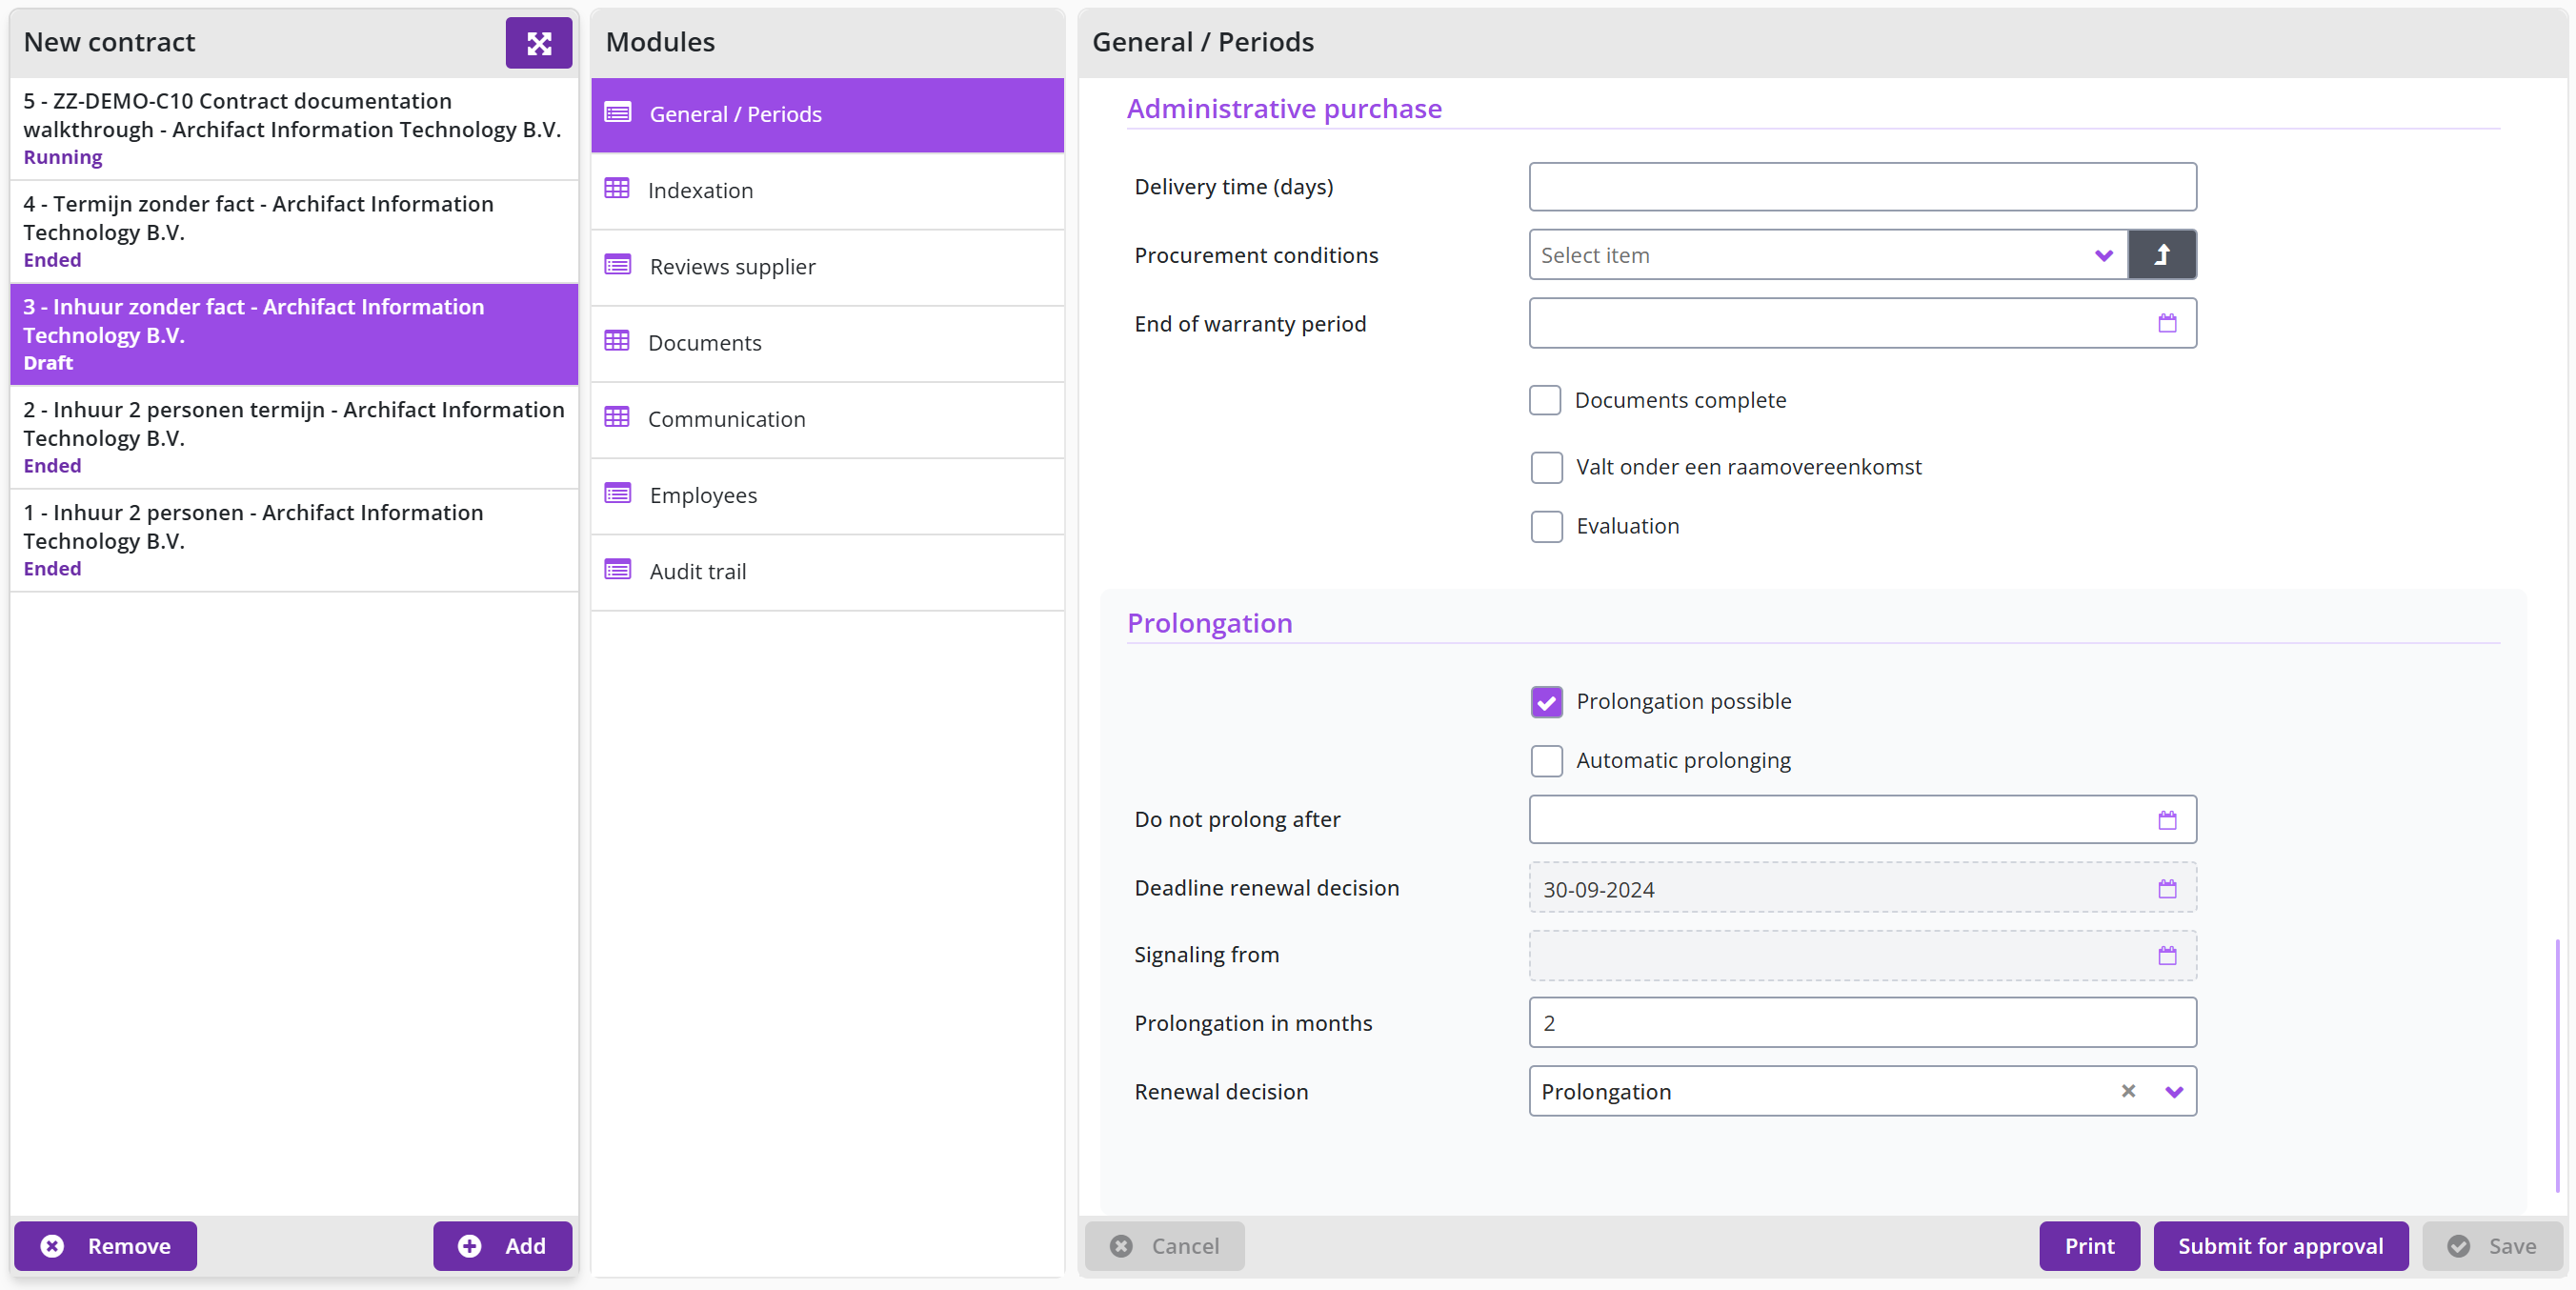Image resolution: width=2576 pixels, height=1290 pixels.
Task: Uncheck Prolongation possible
Action: point(1547,702)
